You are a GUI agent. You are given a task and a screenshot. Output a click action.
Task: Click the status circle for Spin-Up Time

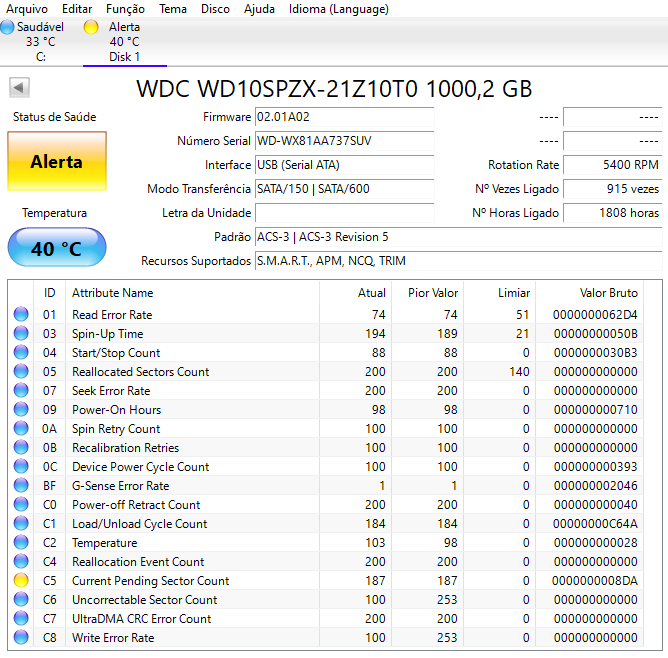click(x=21, y=333)
